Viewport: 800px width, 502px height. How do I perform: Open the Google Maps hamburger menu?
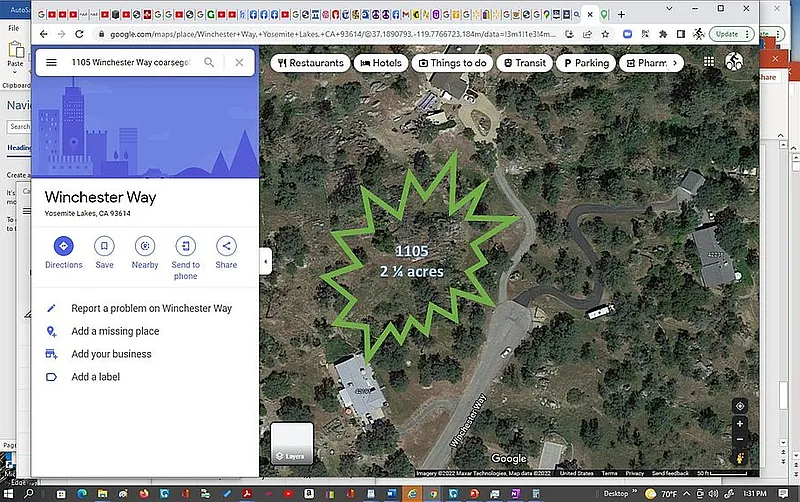[51, 62]
